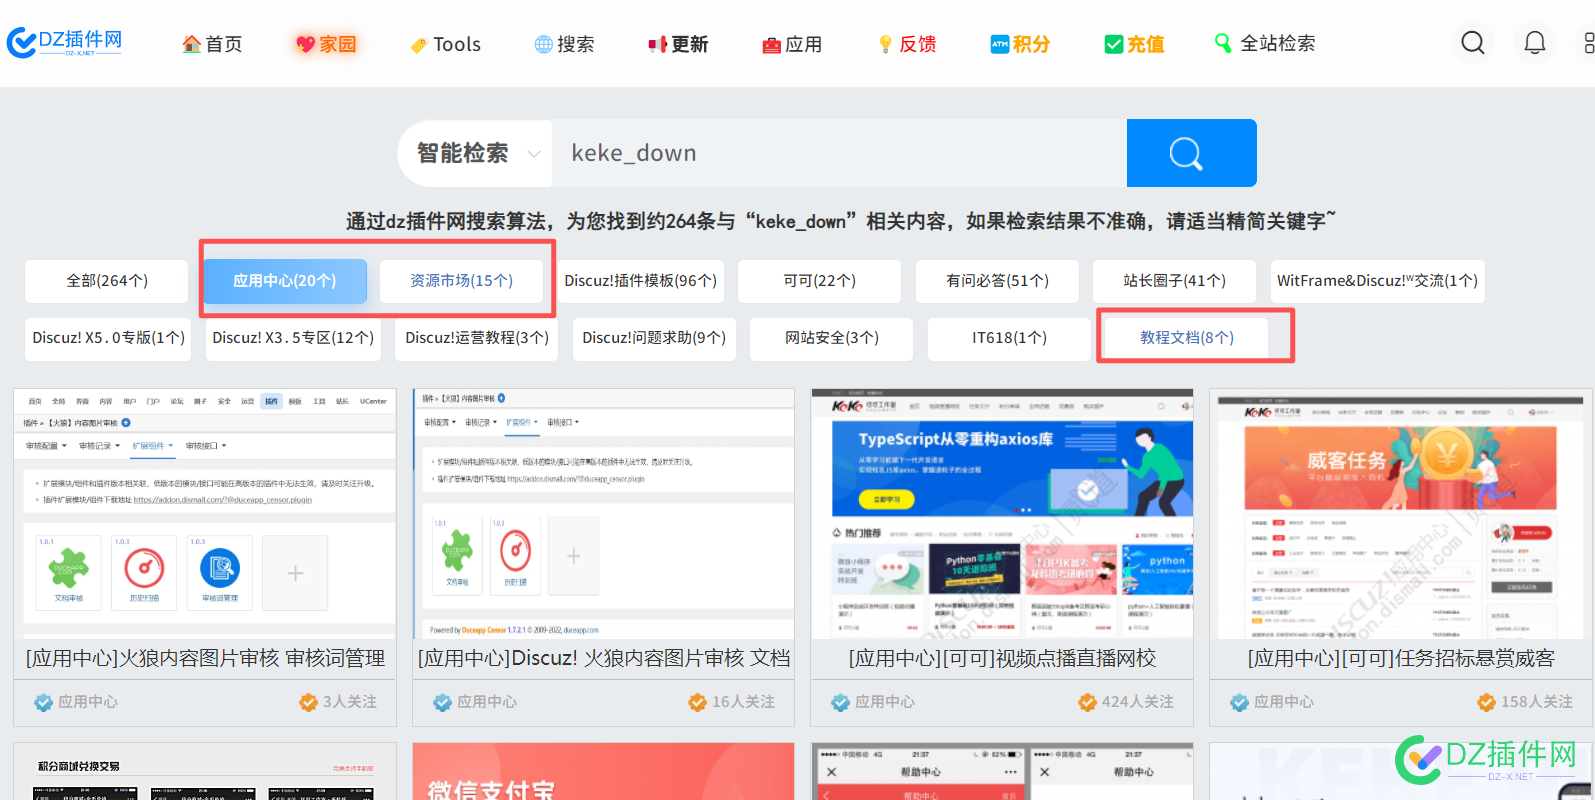This screenshot has width=1595, height=800.
Task: Open the Tools menu item
Action: pos(445,44)
